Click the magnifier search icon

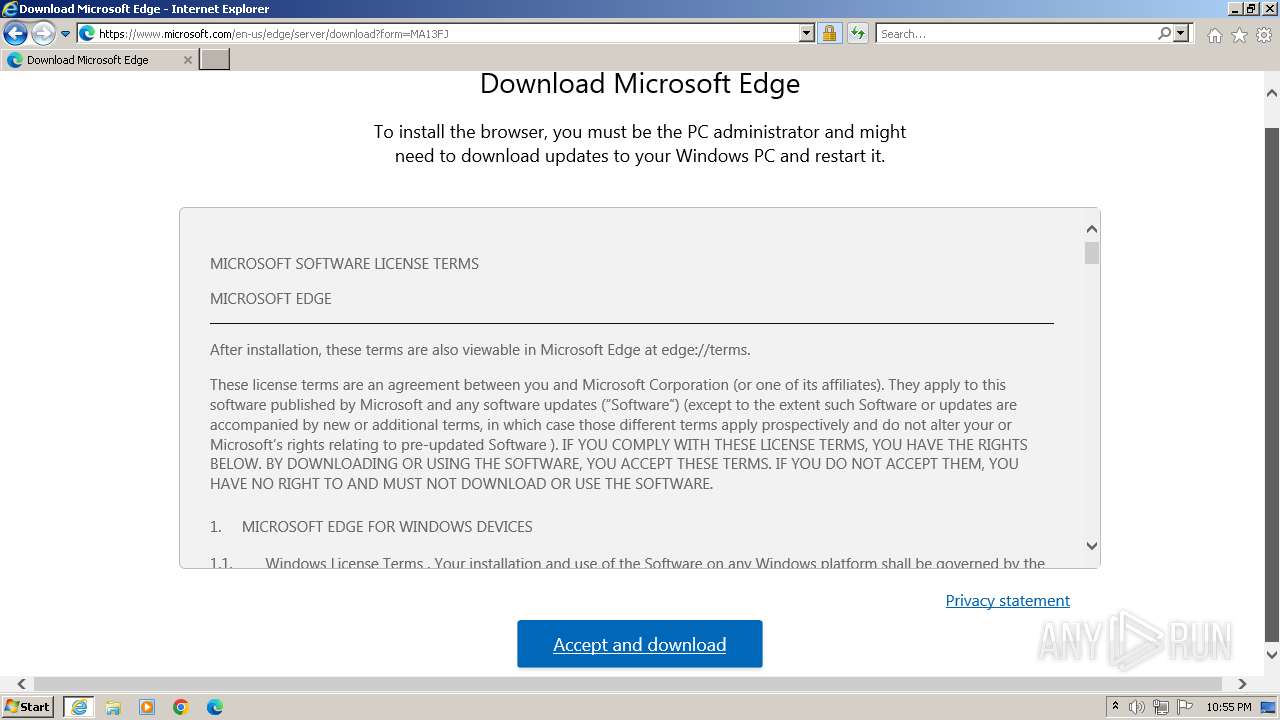[x=1164, y=33]
